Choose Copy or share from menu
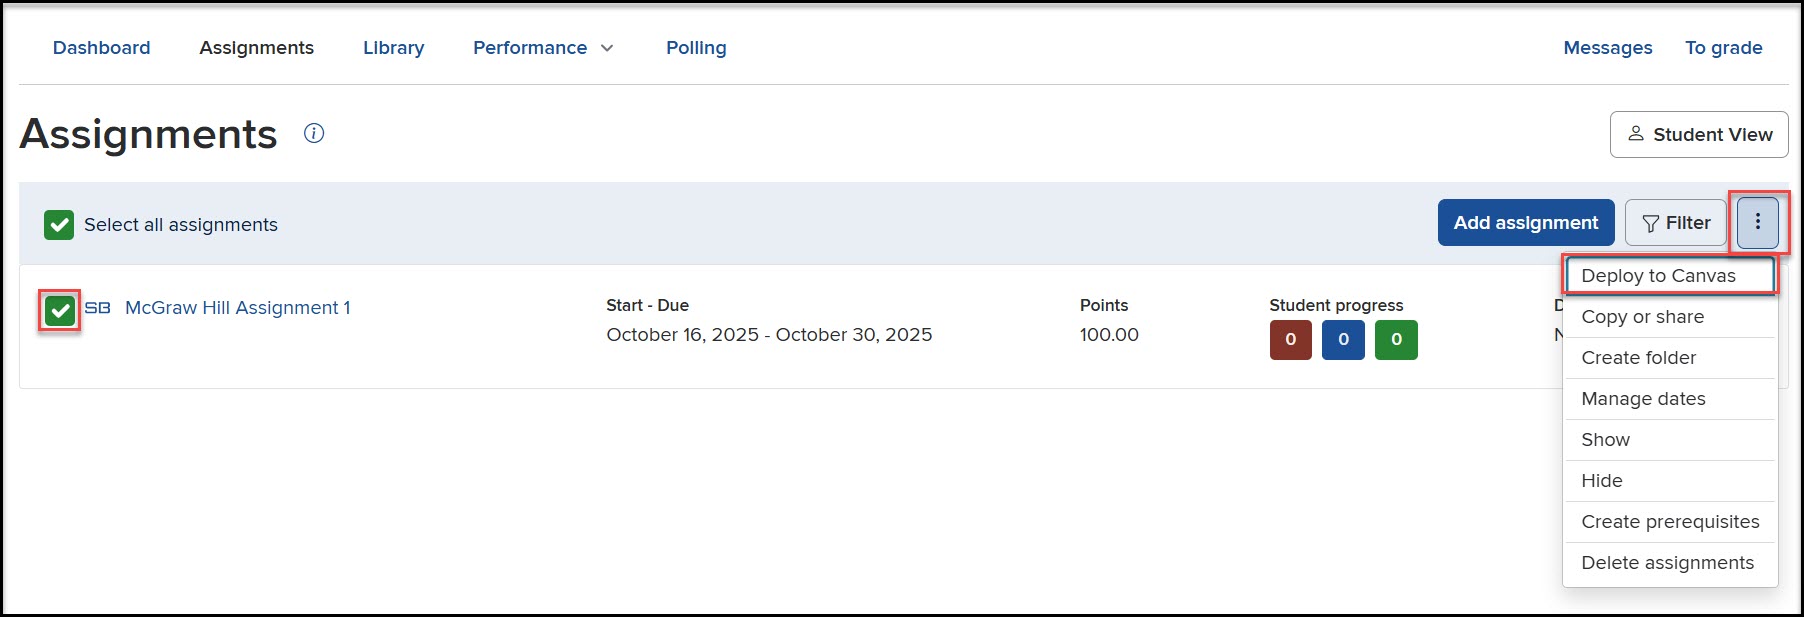The height and width of the screenshot is (617, 1804). [x=1642, y=317]
